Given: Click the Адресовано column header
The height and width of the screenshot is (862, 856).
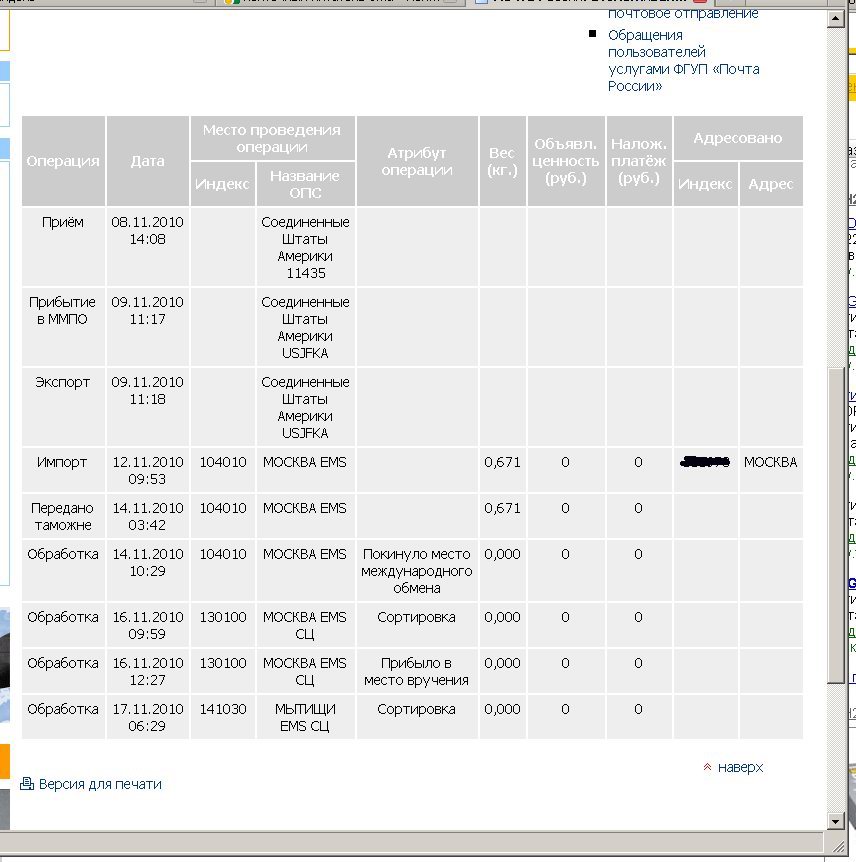Looking at the screenshot, I should (738, 138).
